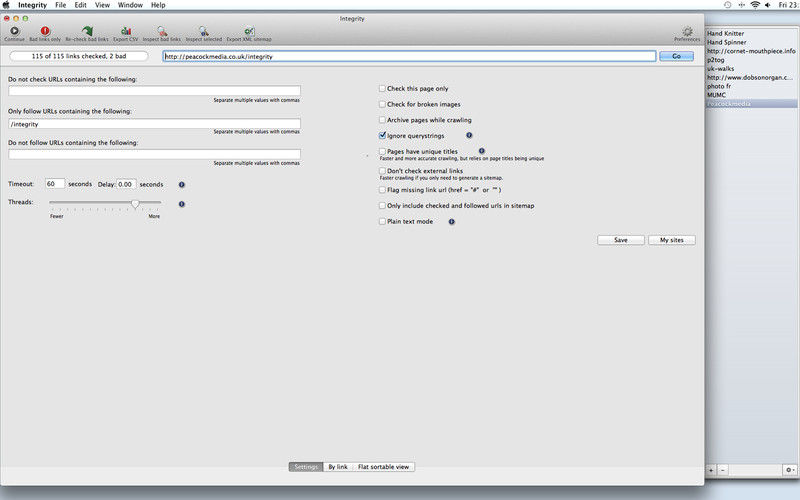Open Preferences gear icon

[x=687, y=32]
